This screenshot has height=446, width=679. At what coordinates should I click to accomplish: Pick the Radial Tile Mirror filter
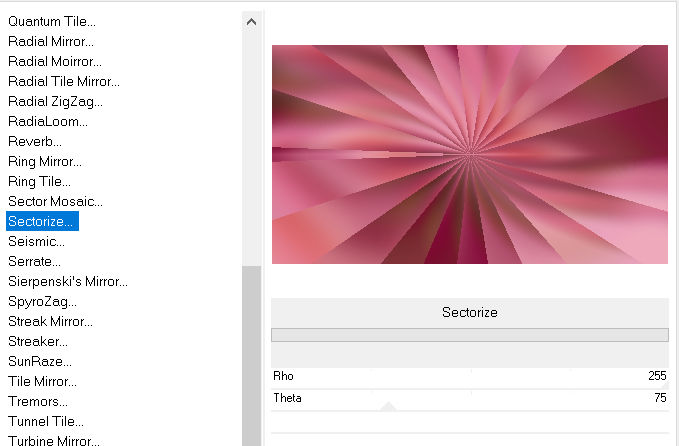point(64,81)
